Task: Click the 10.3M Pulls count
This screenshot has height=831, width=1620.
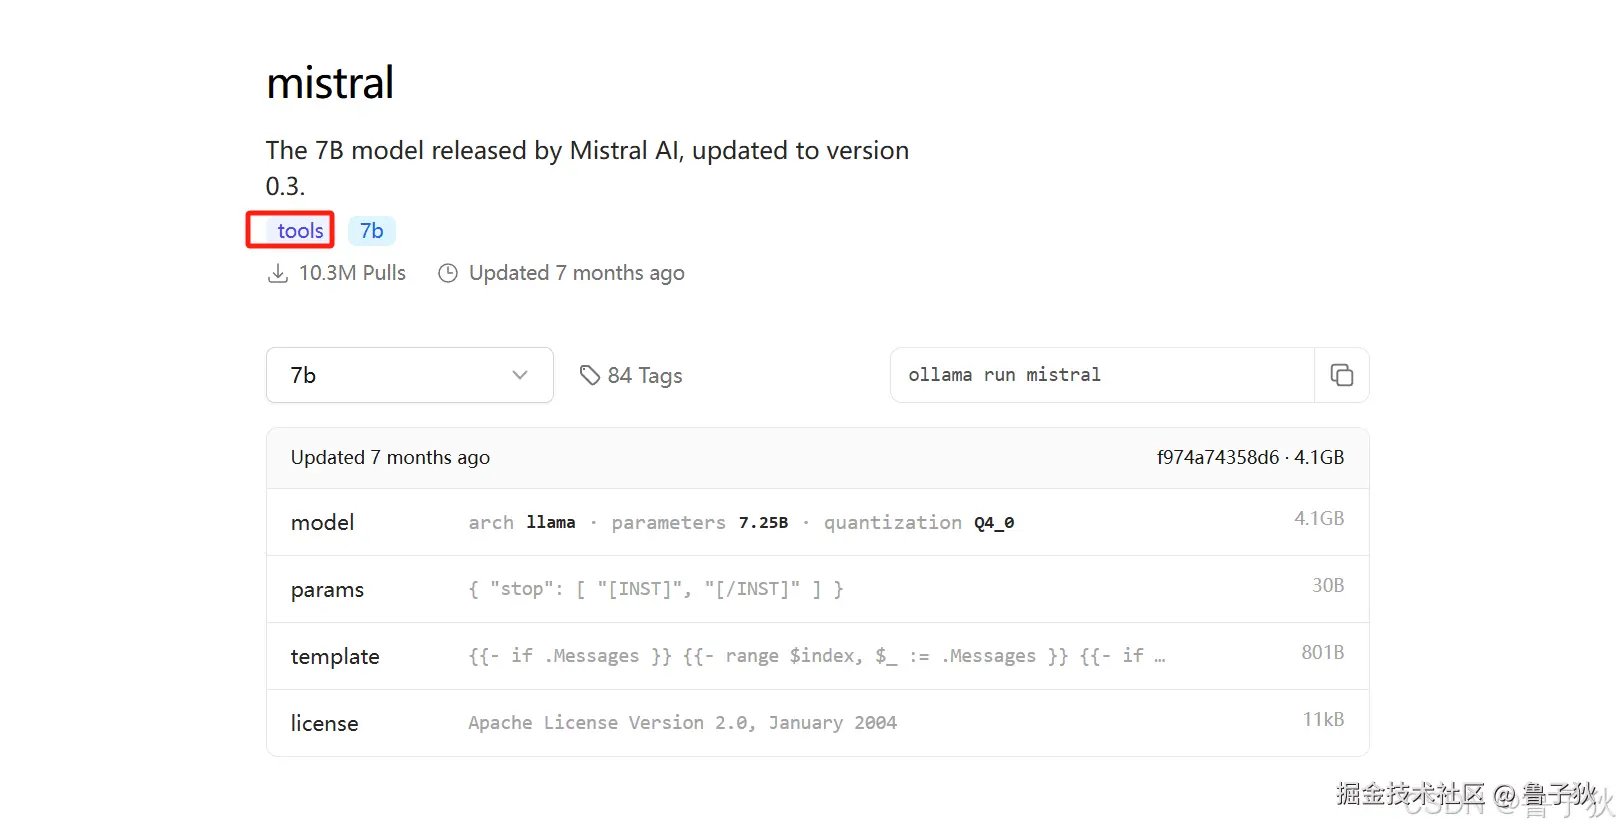Action: pos(352,273)
